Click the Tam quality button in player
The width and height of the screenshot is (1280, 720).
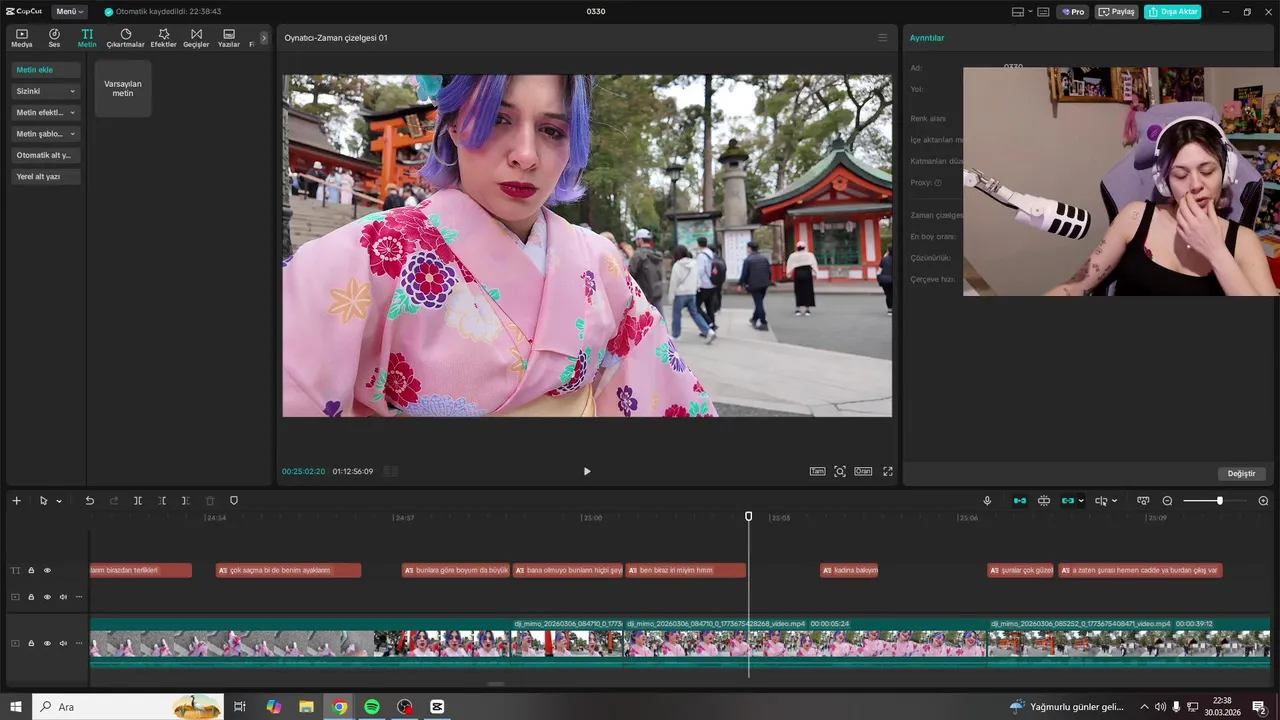[x=817, y=471]
